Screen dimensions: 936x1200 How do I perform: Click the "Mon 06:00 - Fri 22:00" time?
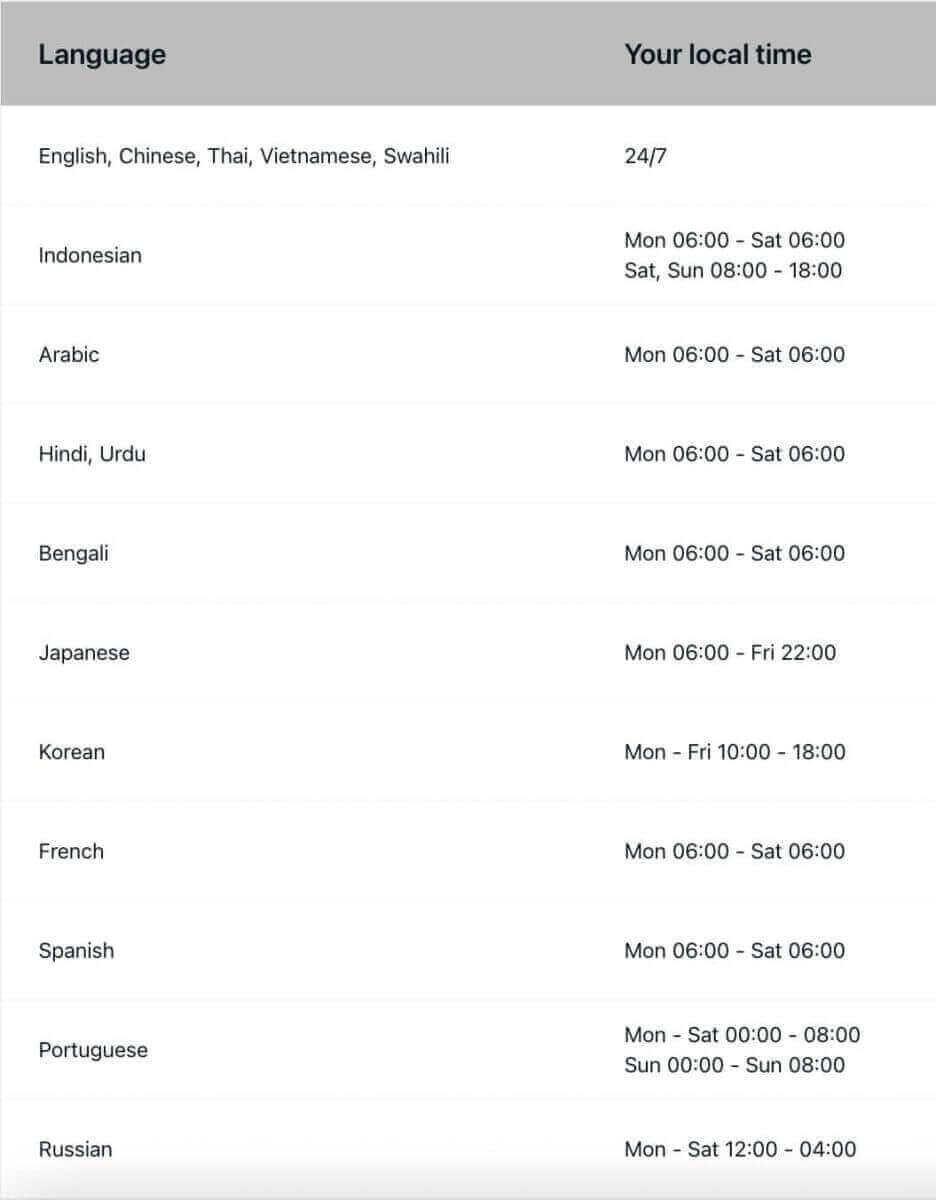click(x=730, y=653)
